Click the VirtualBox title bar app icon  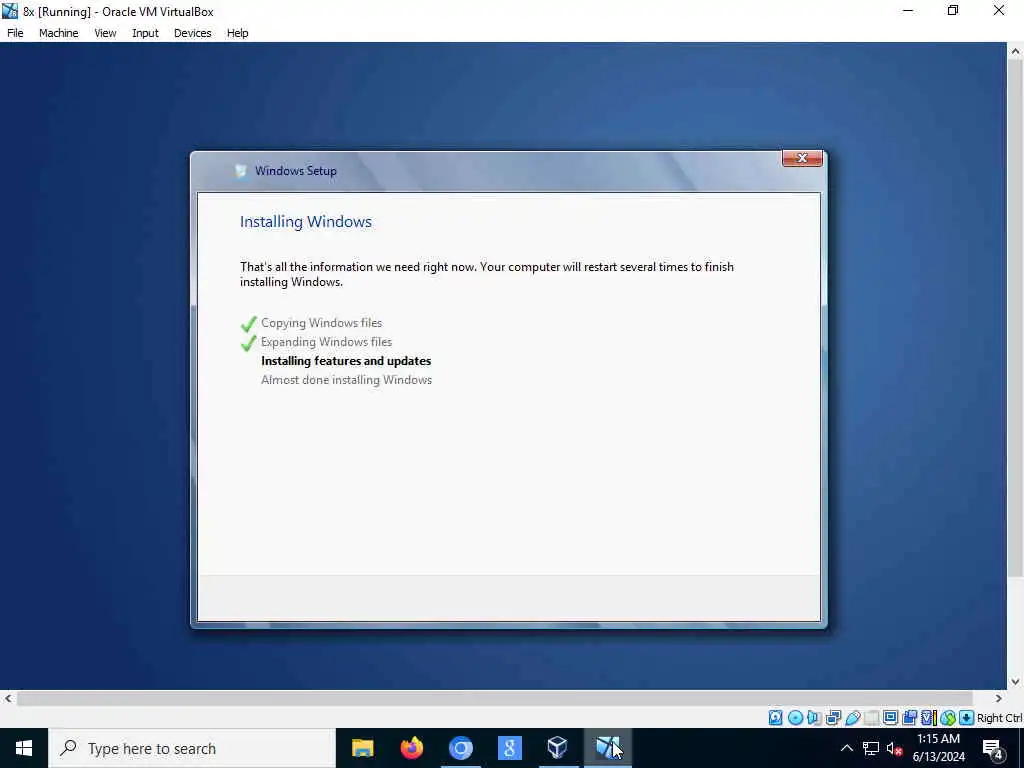[10, 11]
